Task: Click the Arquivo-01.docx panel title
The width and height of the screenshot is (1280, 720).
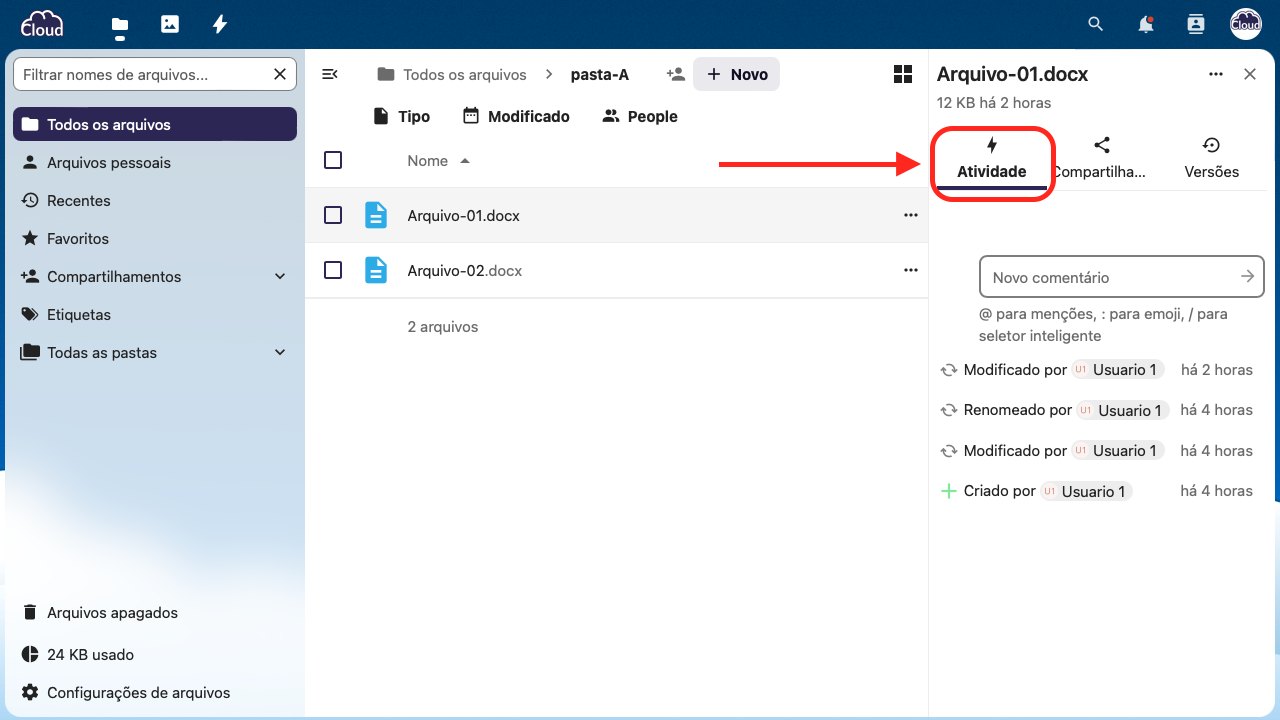Action: tap(1012, 74)
